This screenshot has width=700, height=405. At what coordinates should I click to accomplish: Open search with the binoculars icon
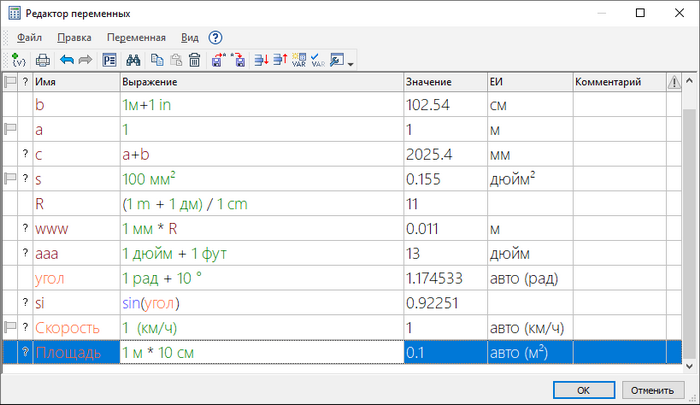click(x=134, y=60)
